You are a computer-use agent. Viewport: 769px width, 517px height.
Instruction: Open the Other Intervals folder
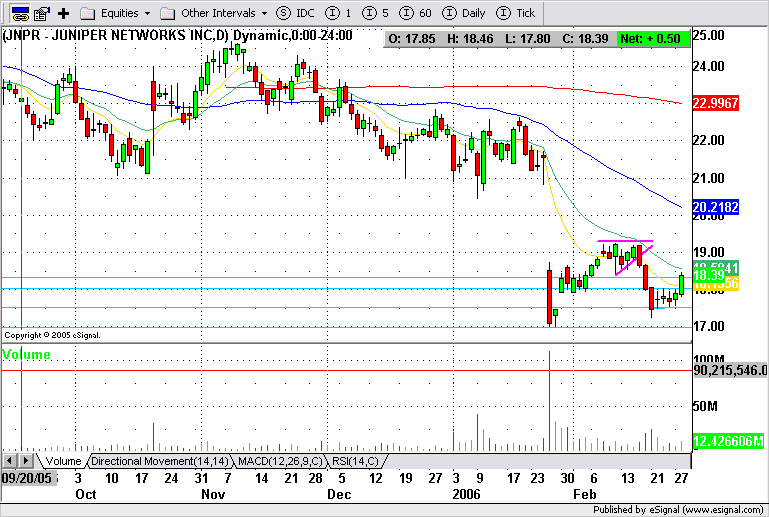tap(167, 13)
